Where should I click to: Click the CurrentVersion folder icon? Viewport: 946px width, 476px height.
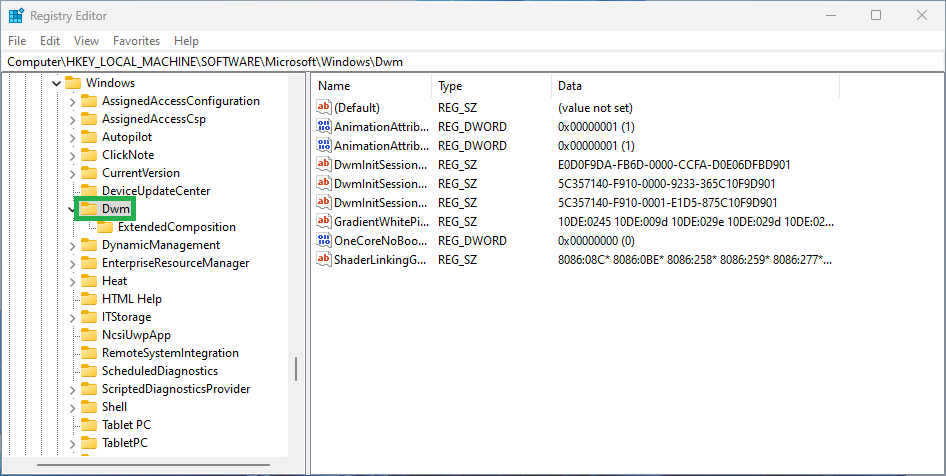pyautogui.click(x=89, y=173)
